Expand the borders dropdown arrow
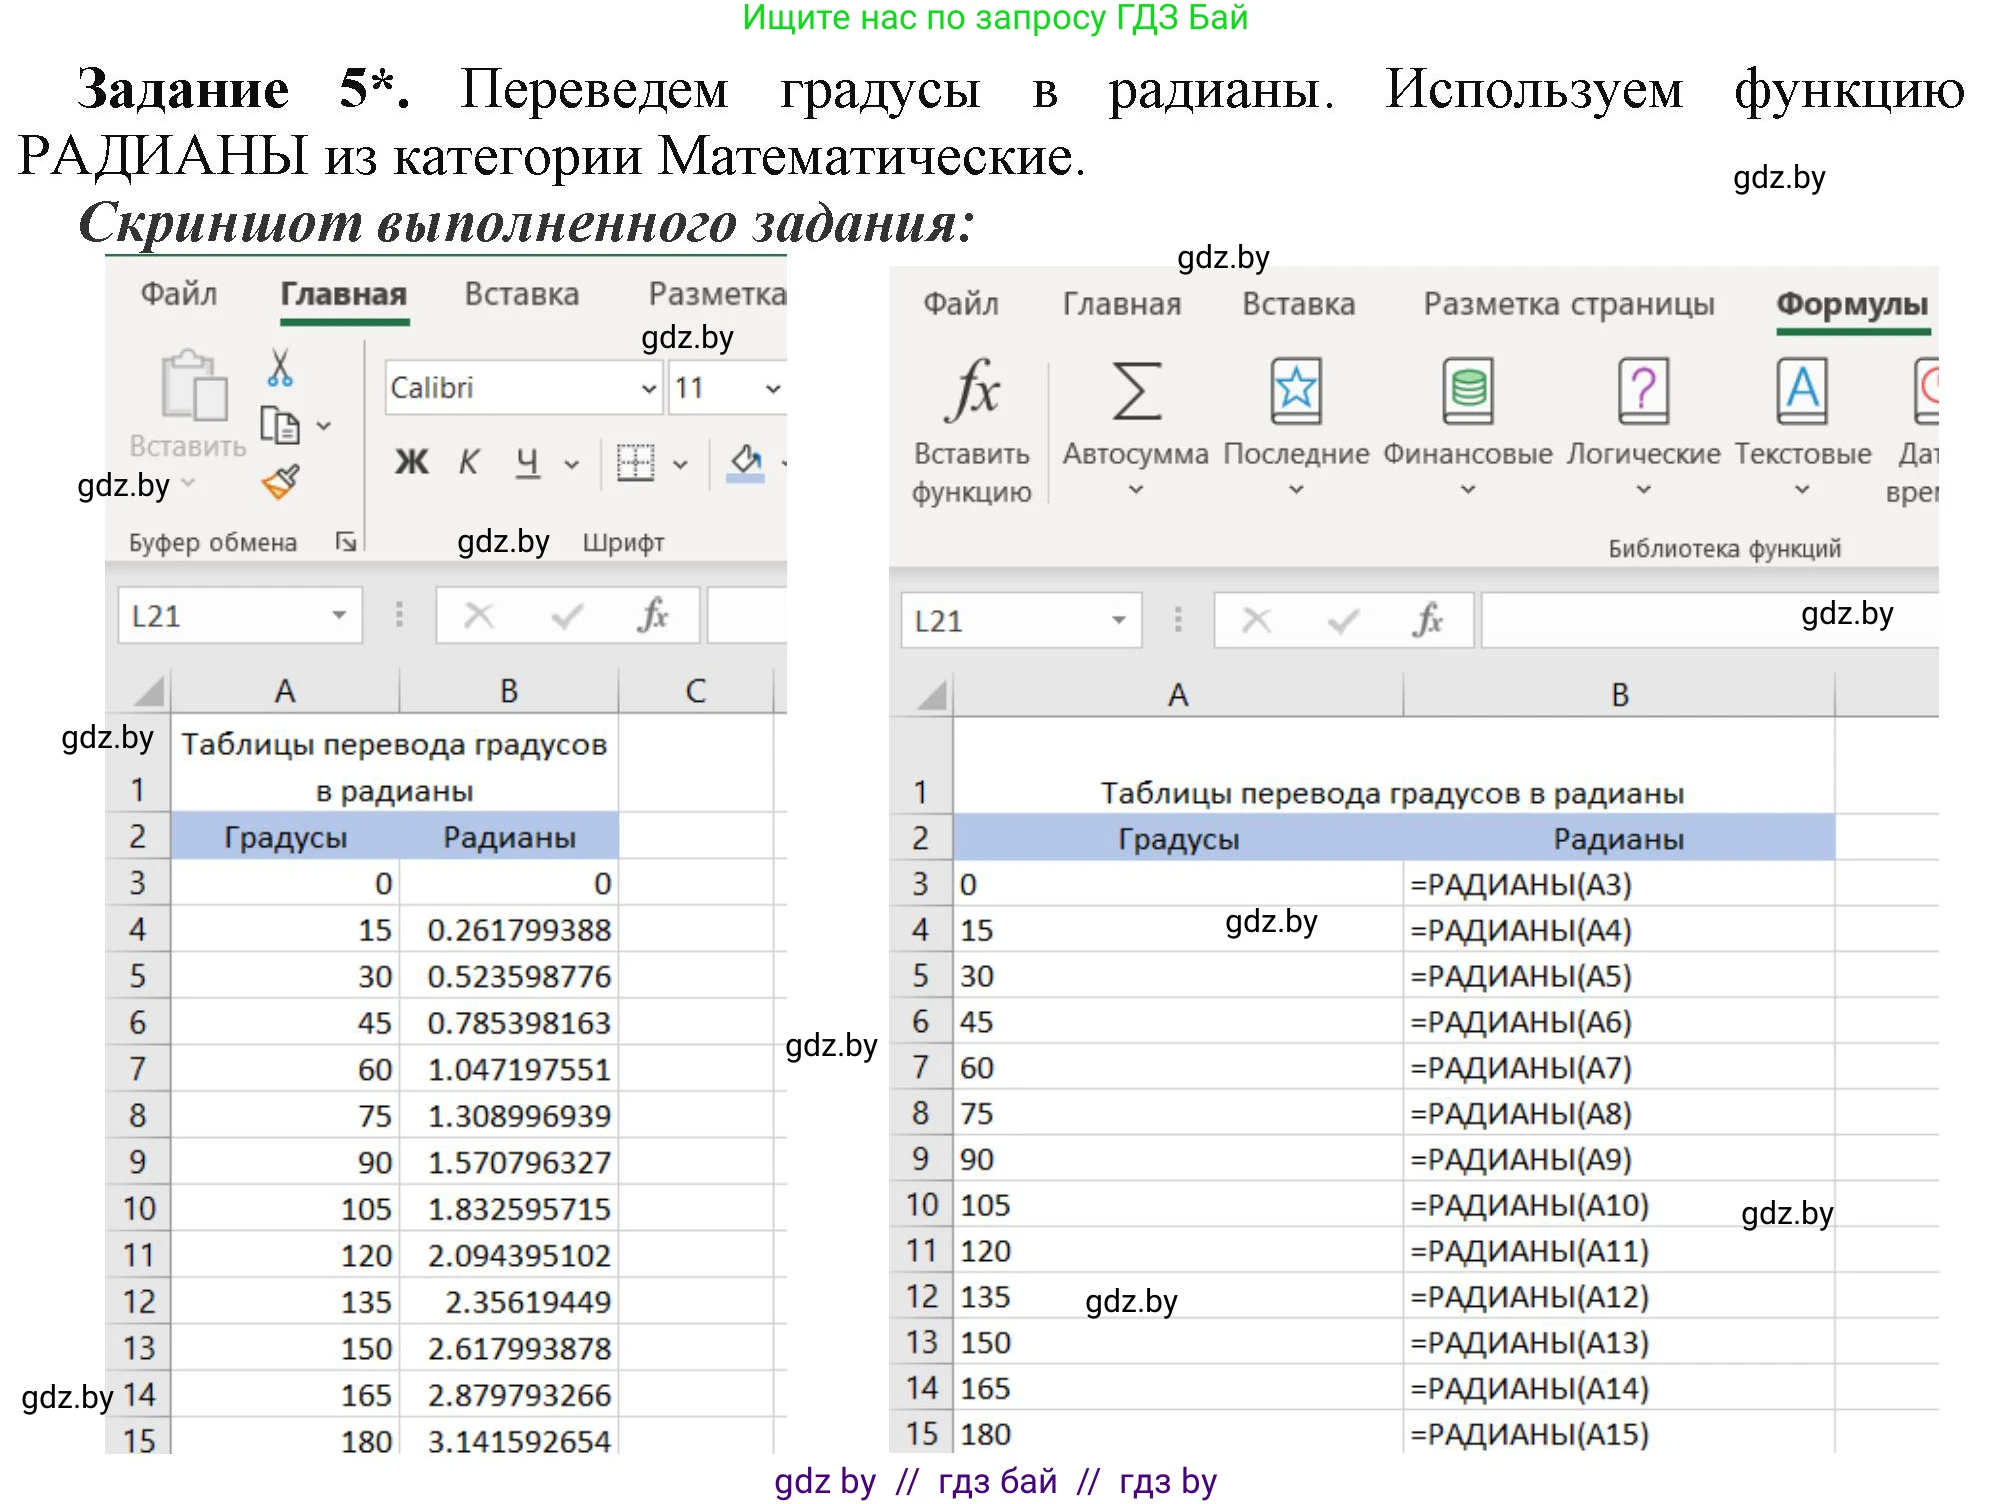 (x=681, y=463)
